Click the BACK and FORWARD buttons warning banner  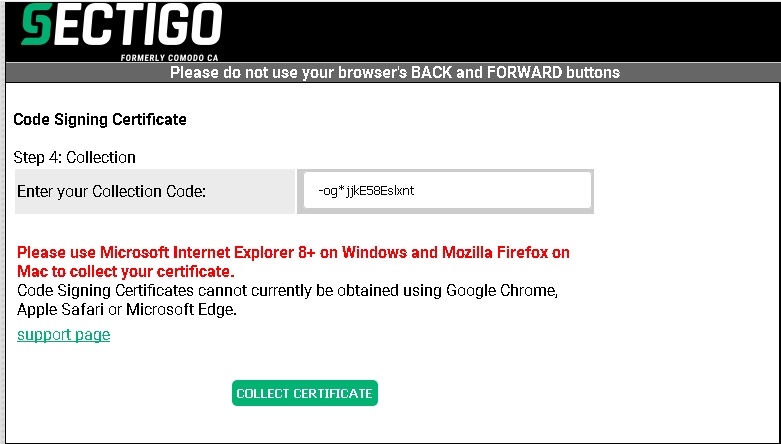point(394,73)
